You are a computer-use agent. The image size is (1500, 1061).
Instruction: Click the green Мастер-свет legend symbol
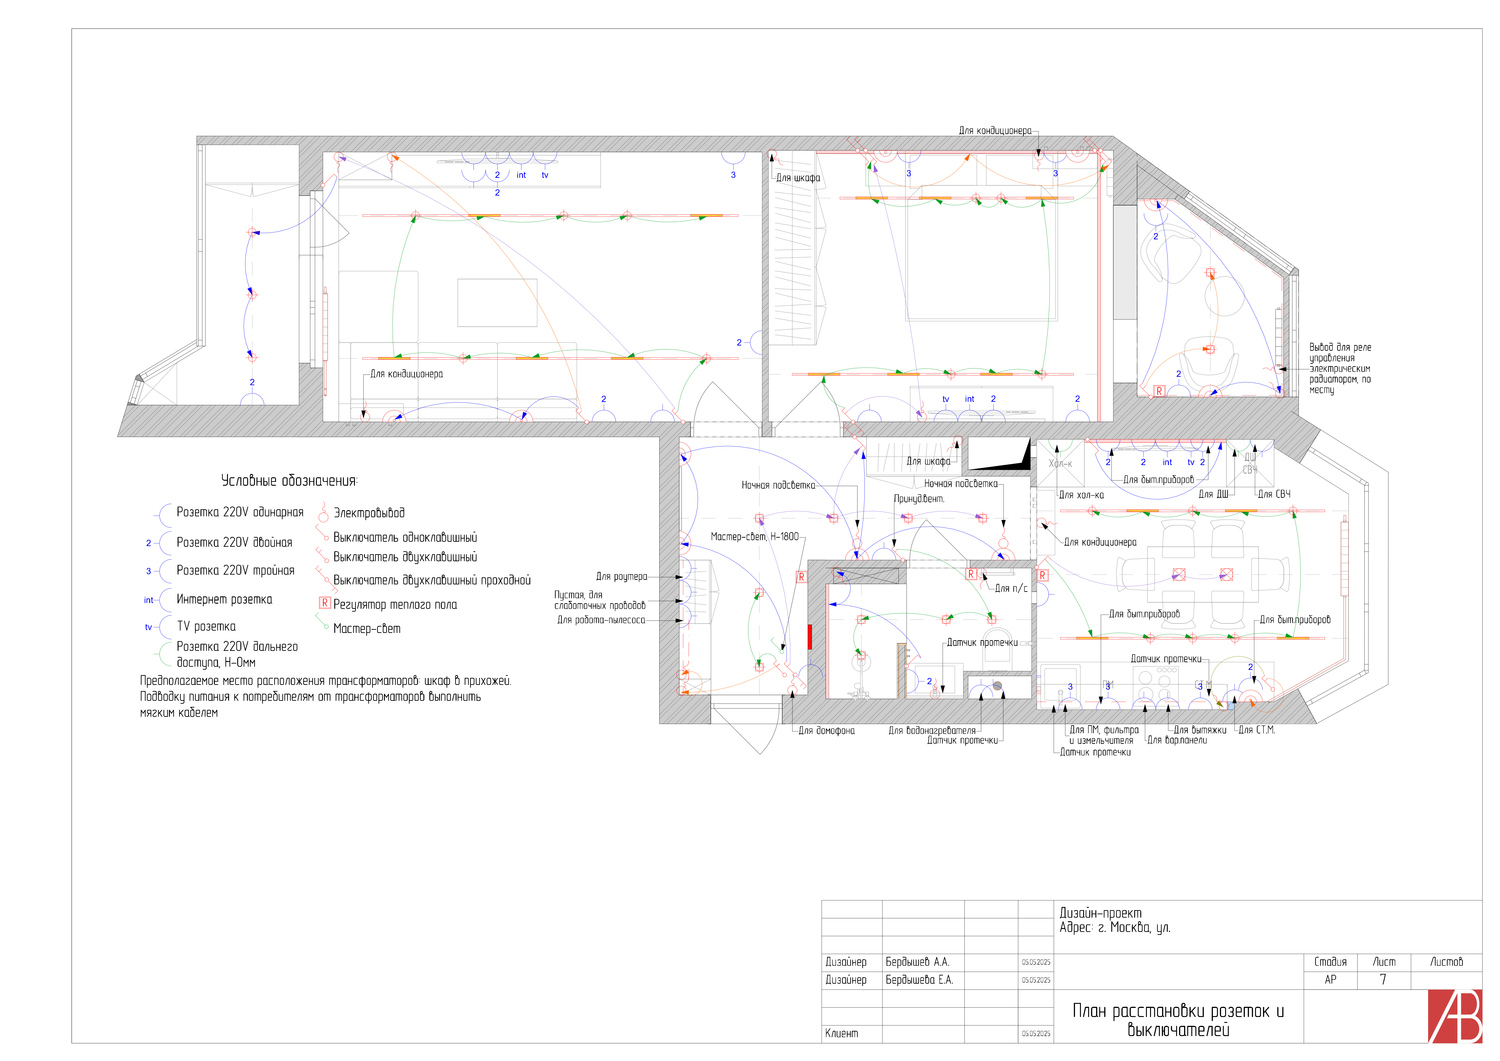[x=322, y=625]
